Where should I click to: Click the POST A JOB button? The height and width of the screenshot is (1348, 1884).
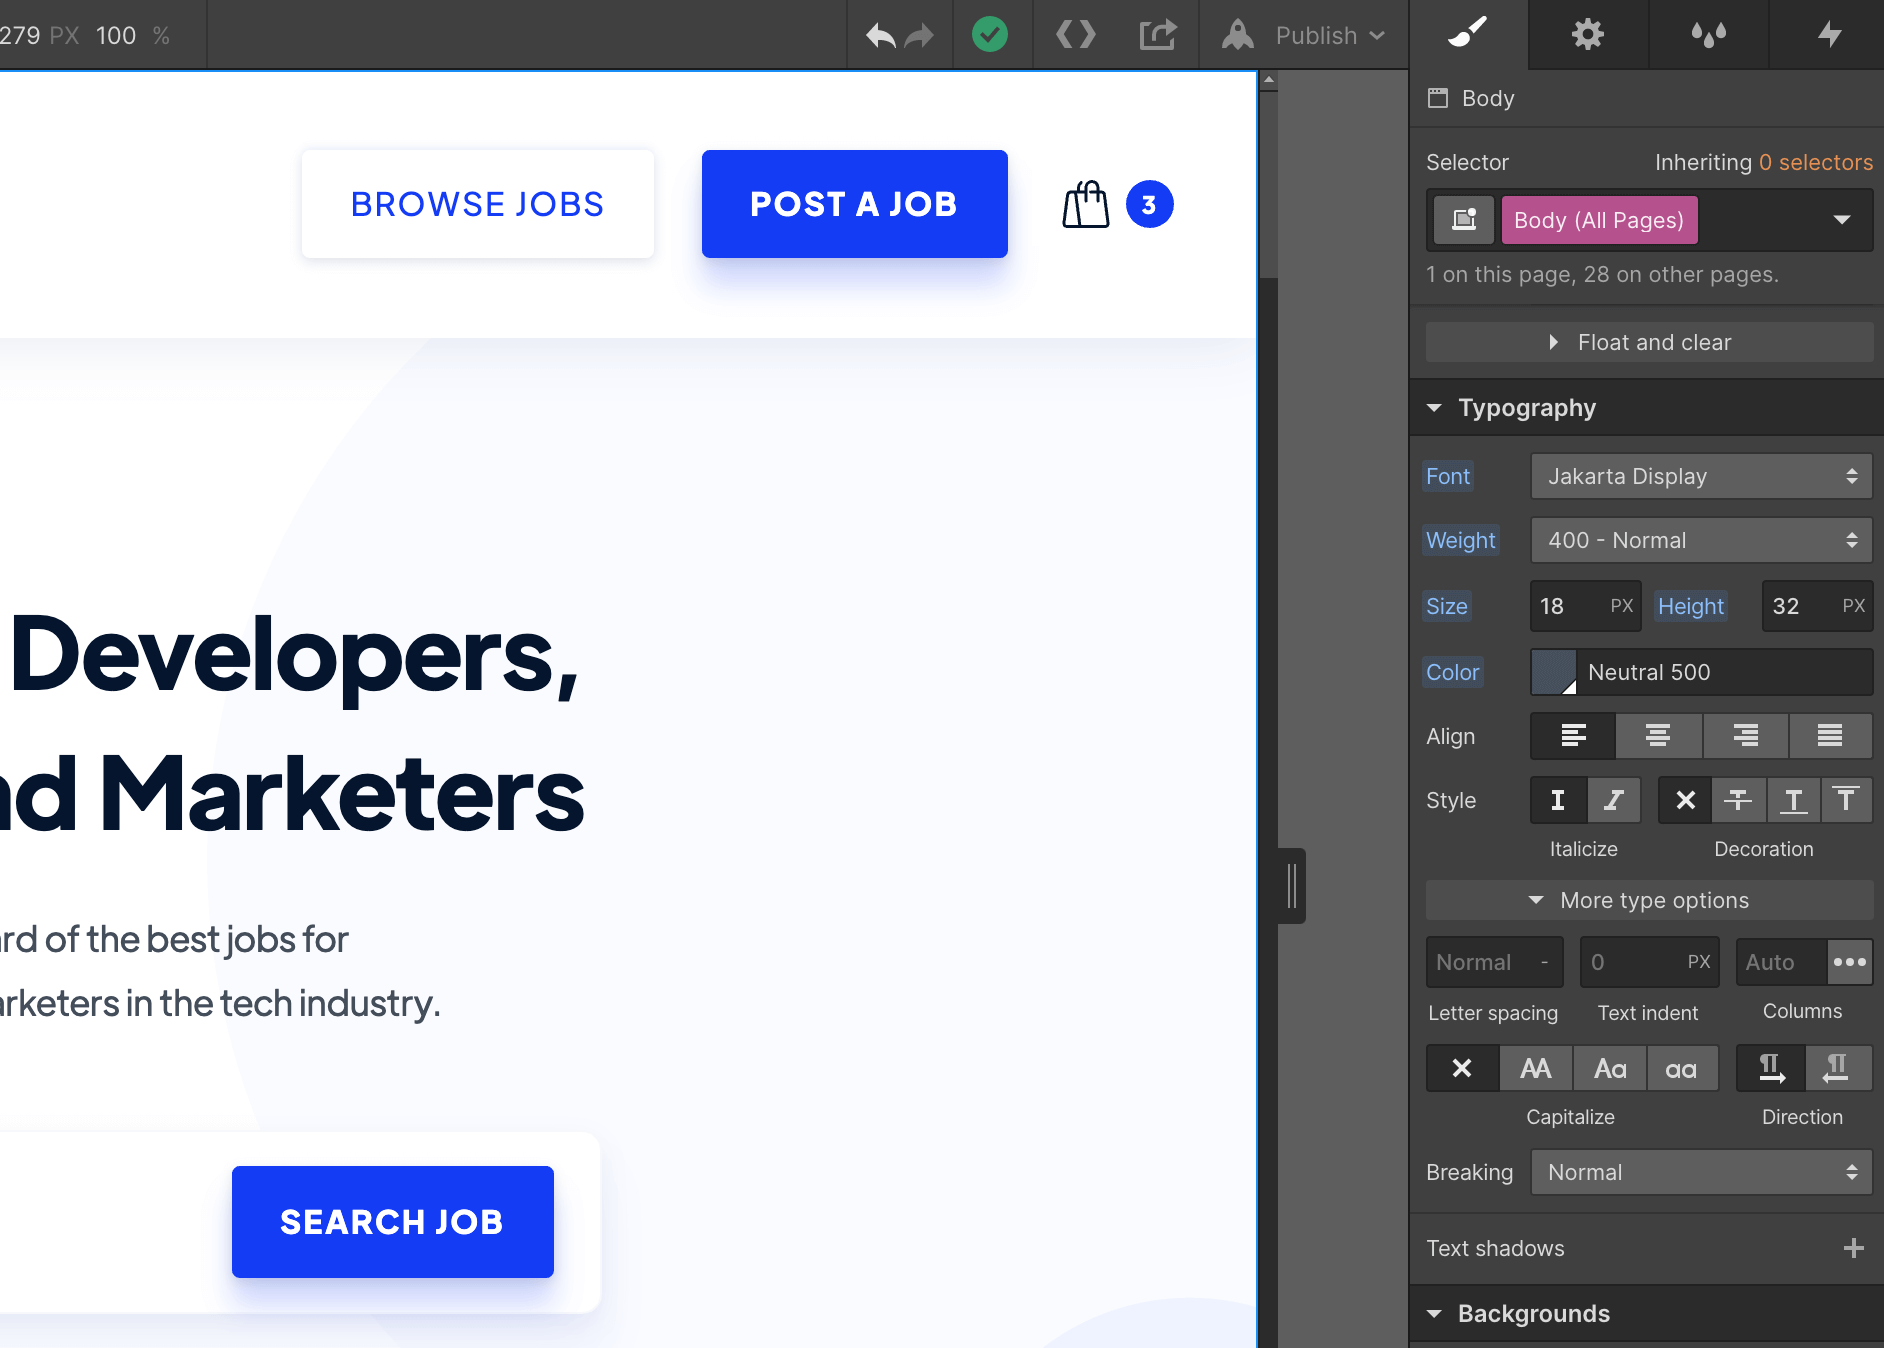(854, 204)
